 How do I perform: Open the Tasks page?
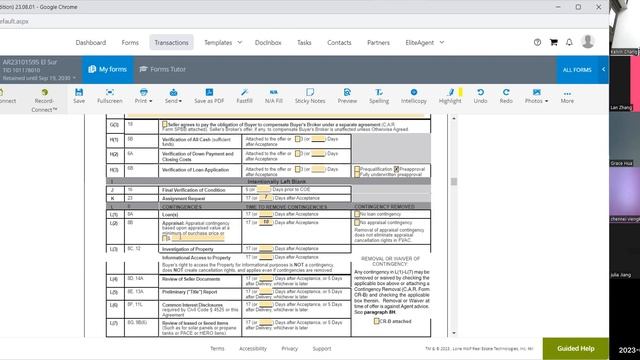point(304,42)
